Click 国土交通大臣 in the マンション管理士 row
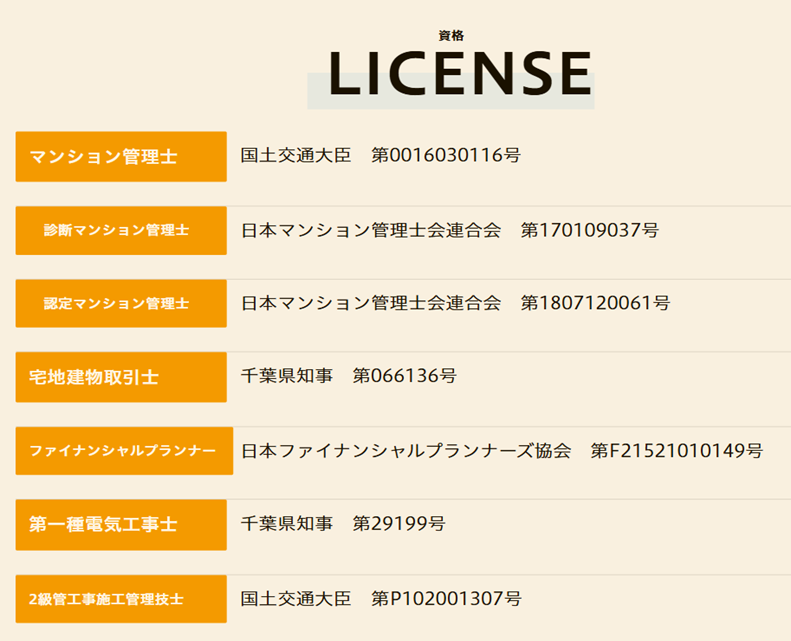 pyautogui.click(x=296, y=156)
